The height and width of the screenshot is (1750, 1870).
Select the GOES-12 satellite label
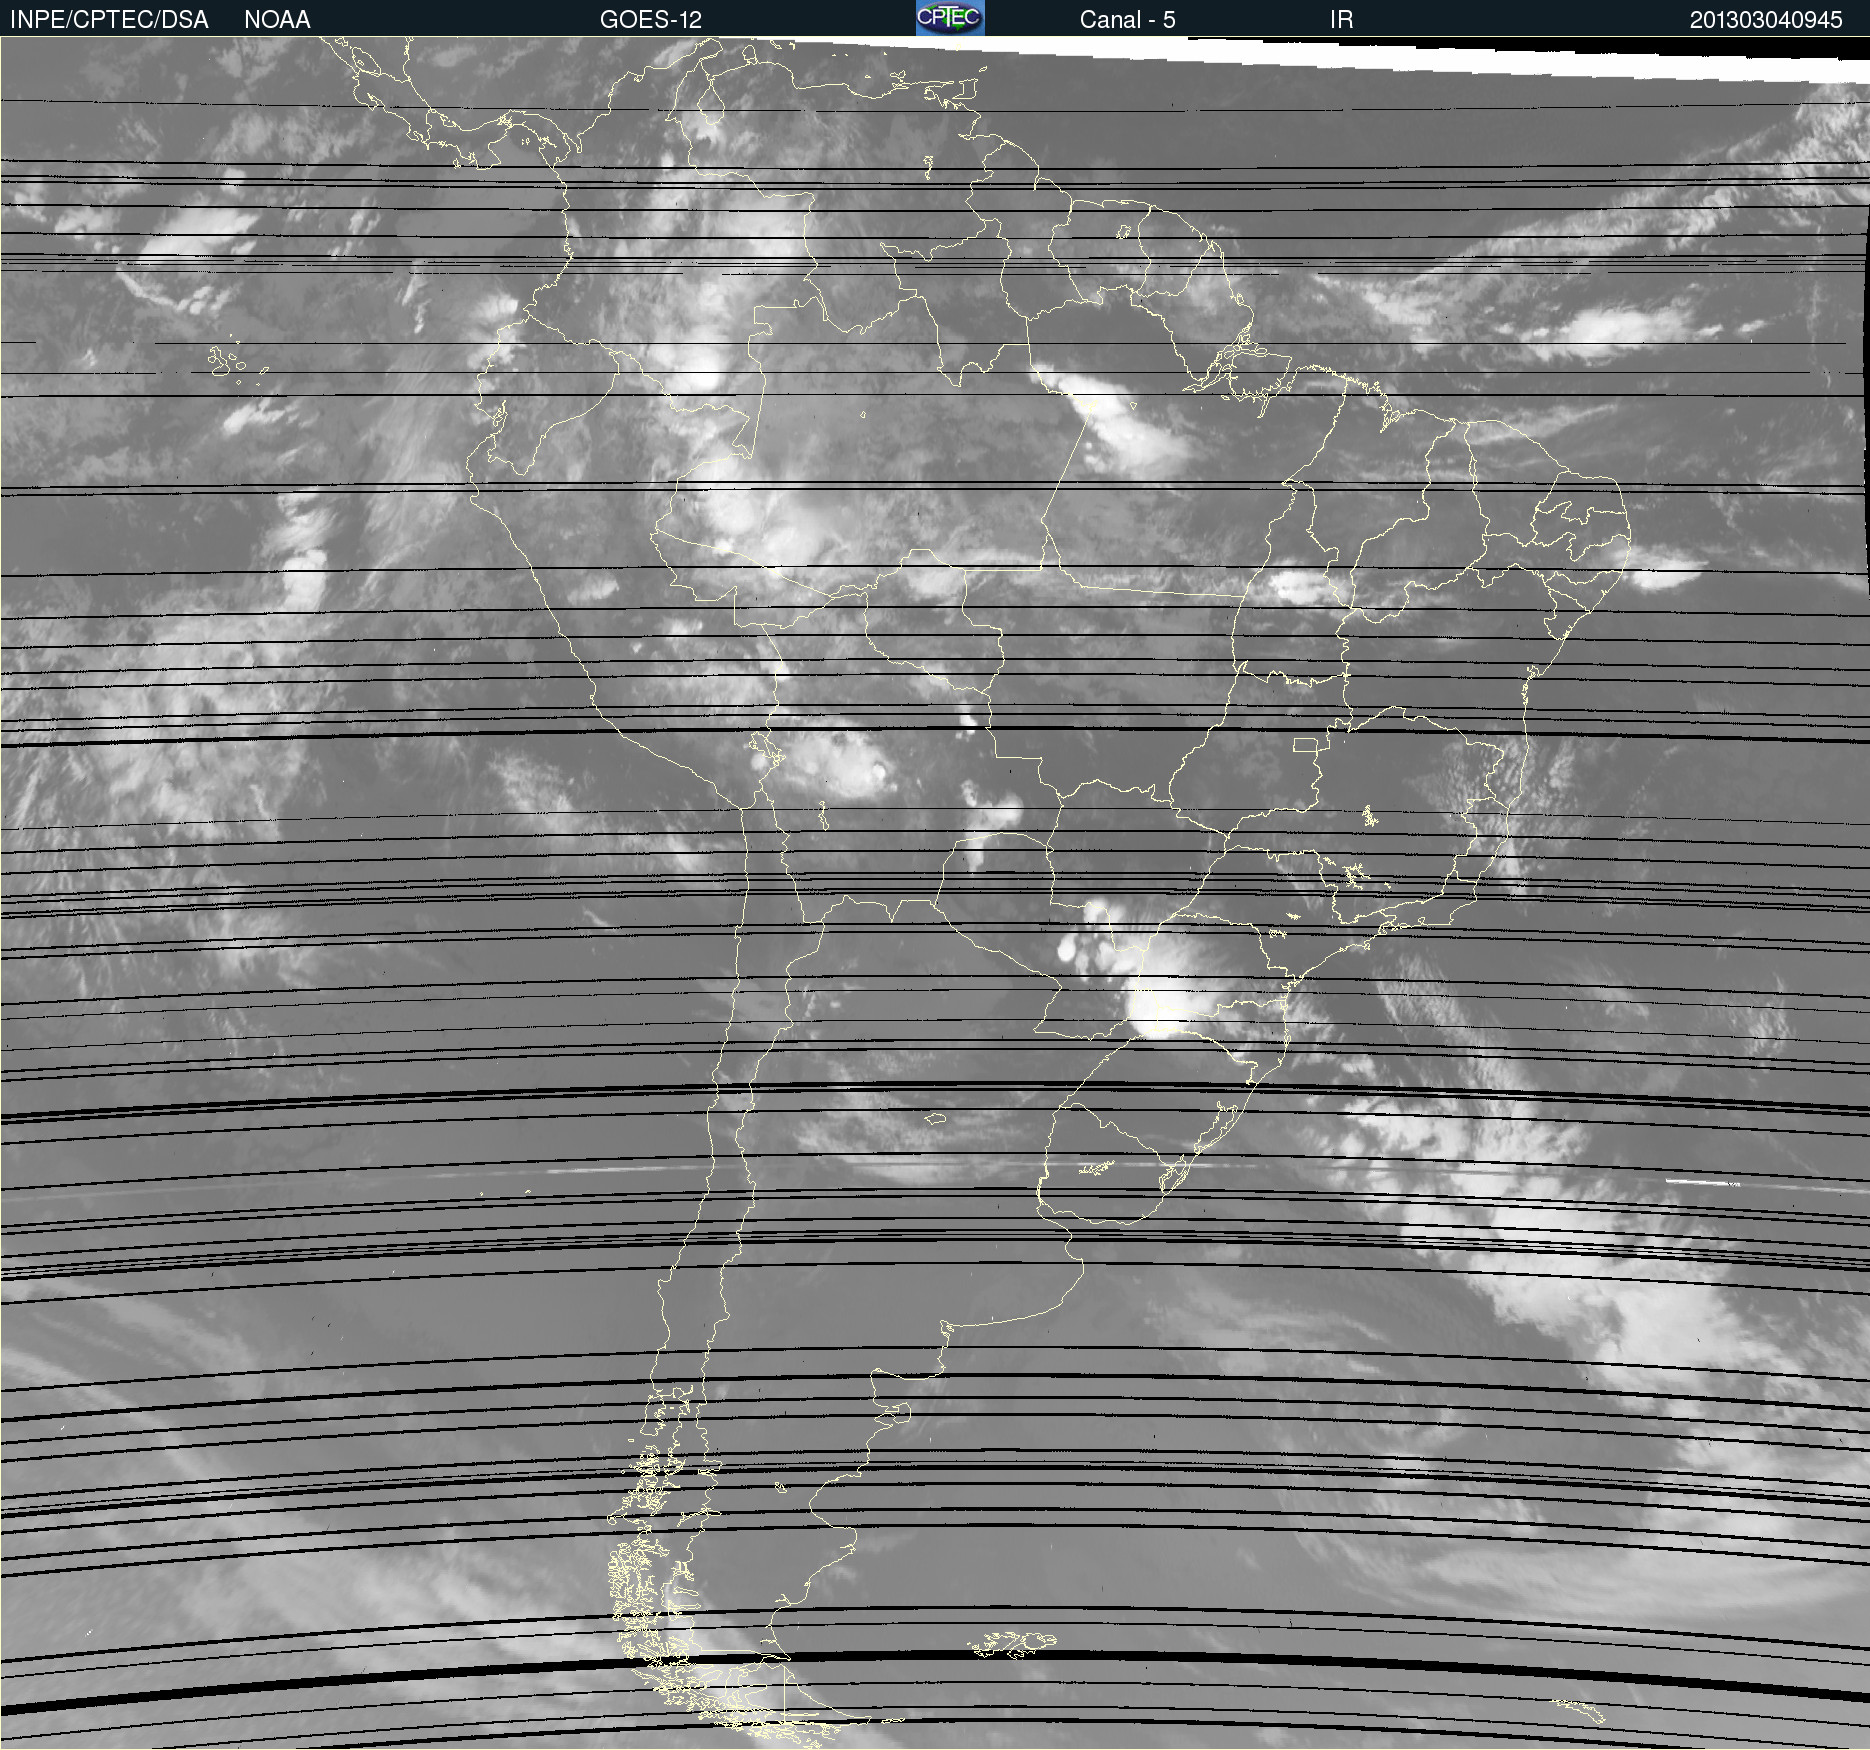pos(651,20)
